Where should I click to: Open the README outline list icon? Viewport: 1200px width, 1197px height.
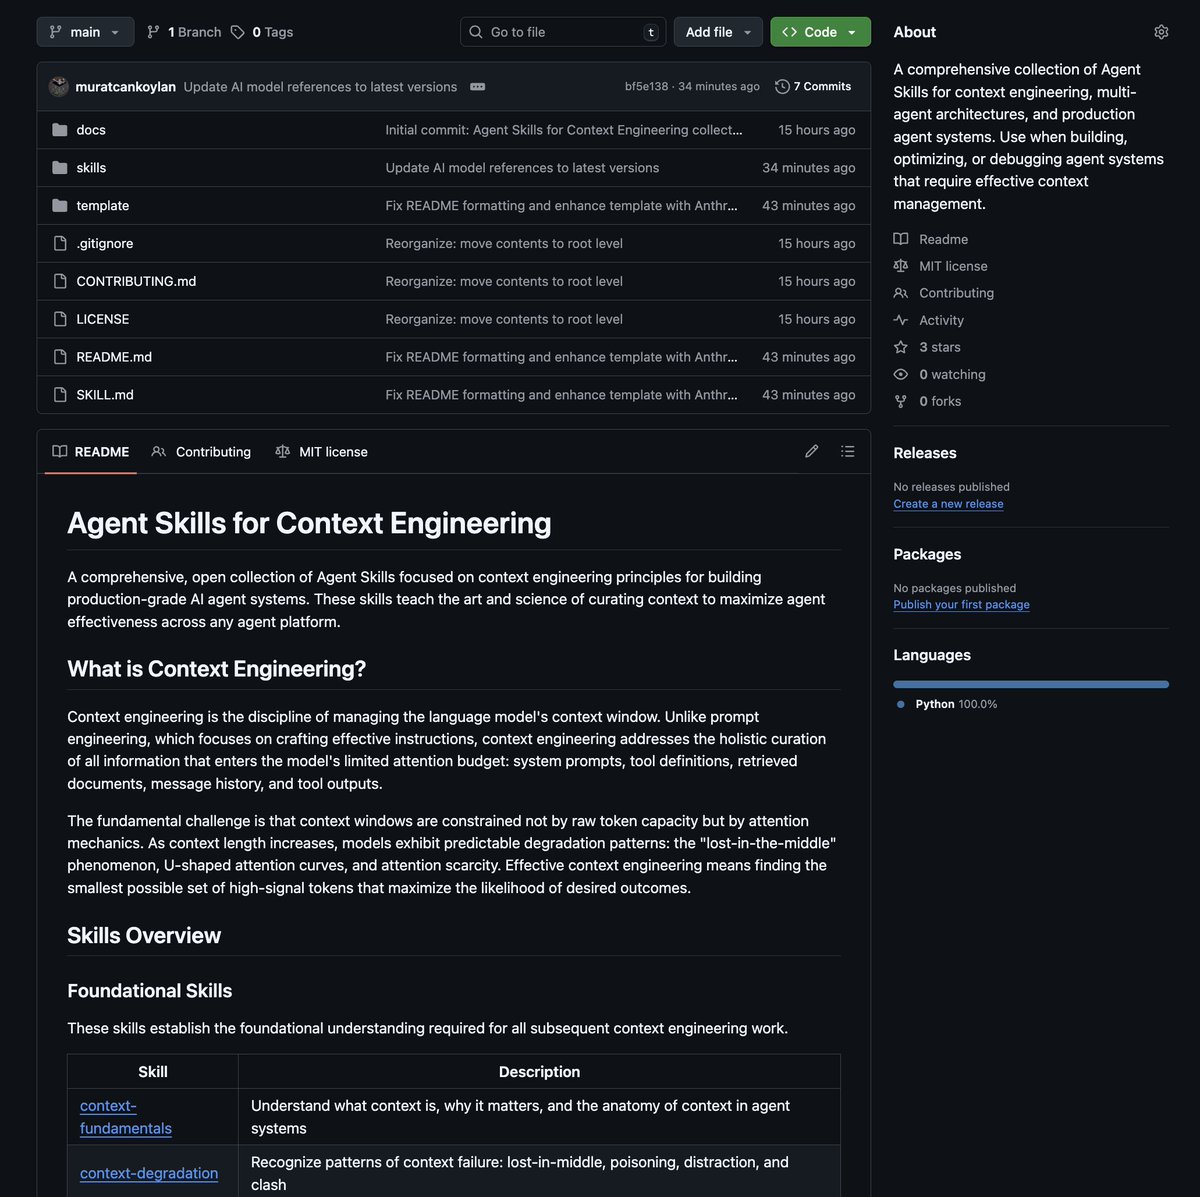(x=847, y=452)
